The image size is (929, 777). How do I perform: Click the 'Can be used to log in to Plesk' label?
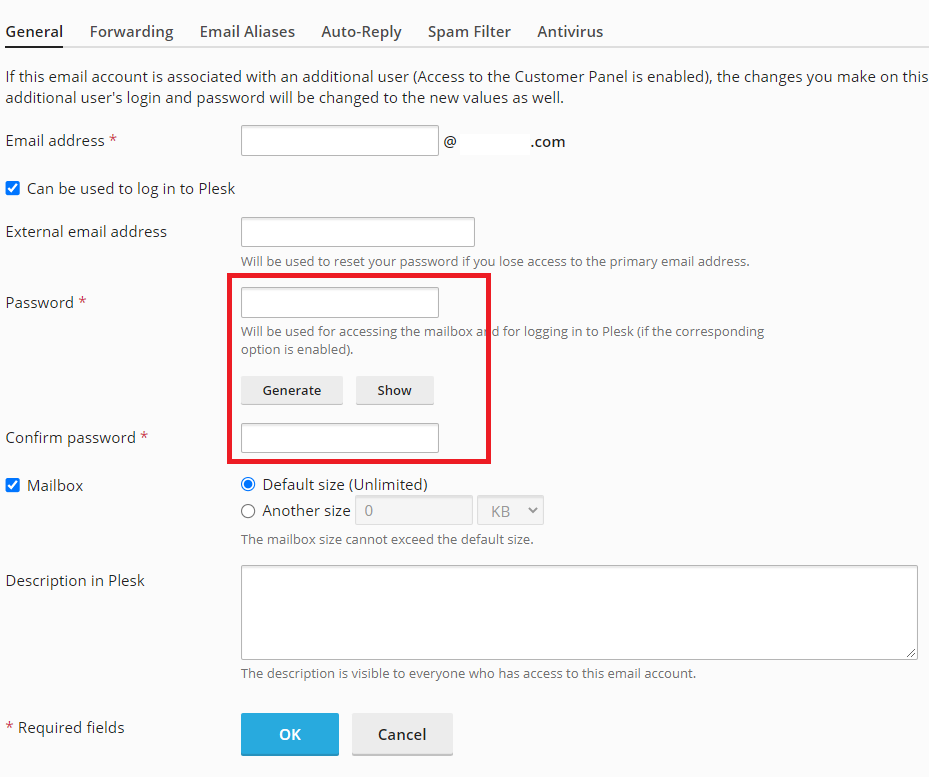tap(131, 188)
